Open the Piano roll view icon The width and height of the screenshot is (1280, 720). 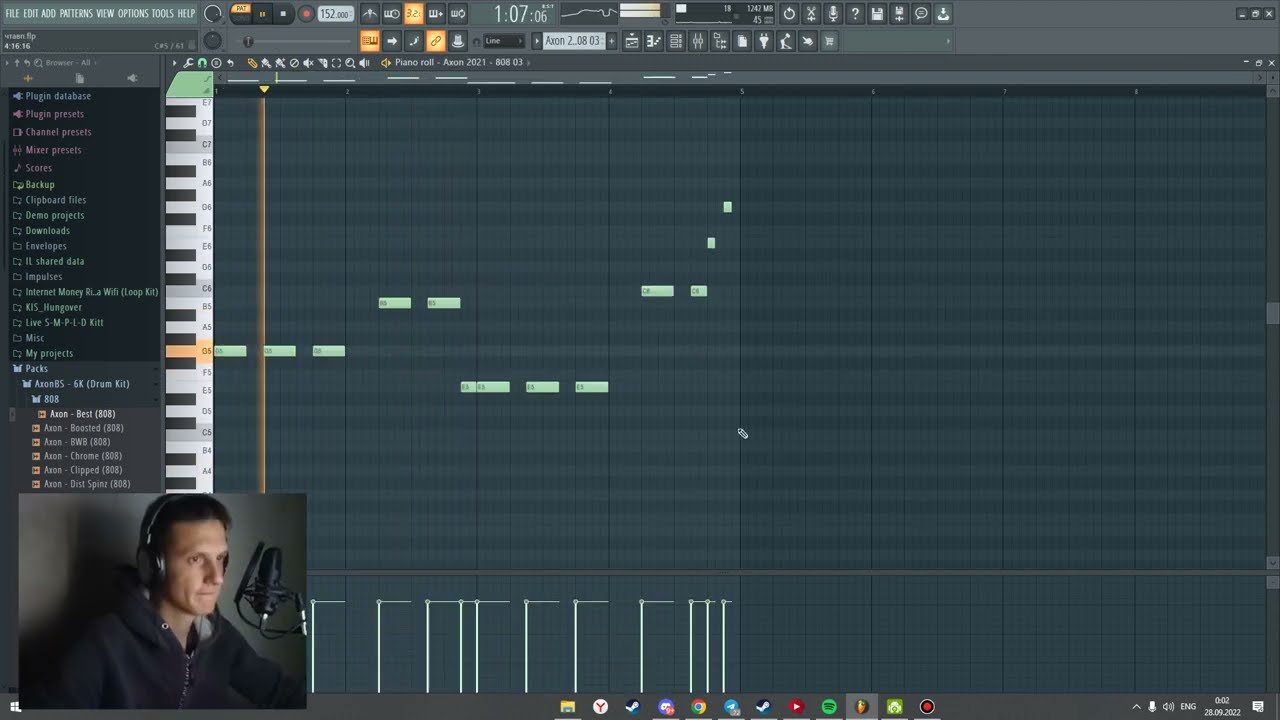[654, 41]
